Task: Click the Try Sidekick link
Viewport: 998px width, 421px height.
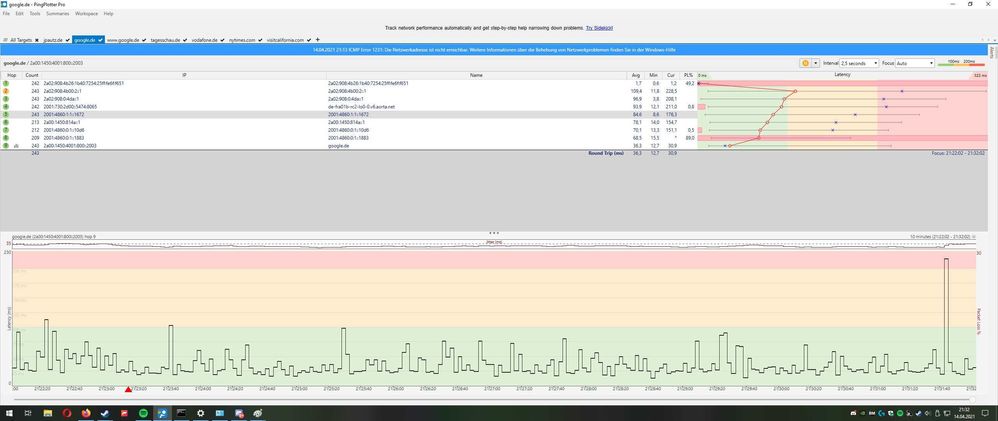Action: tap(599, 28)
